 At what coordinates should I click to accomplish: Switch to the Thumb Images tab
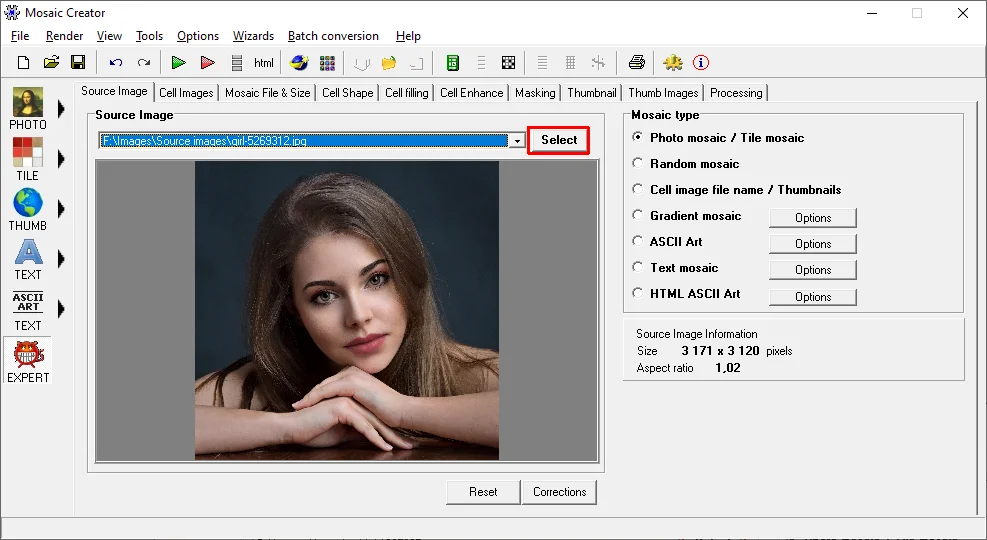tap(663, 93)
